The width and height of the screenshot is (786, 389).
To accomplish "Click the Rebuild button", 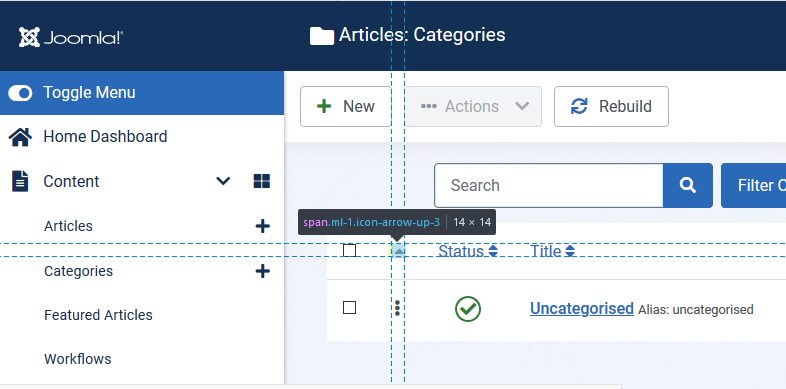I will pos(611,106).
